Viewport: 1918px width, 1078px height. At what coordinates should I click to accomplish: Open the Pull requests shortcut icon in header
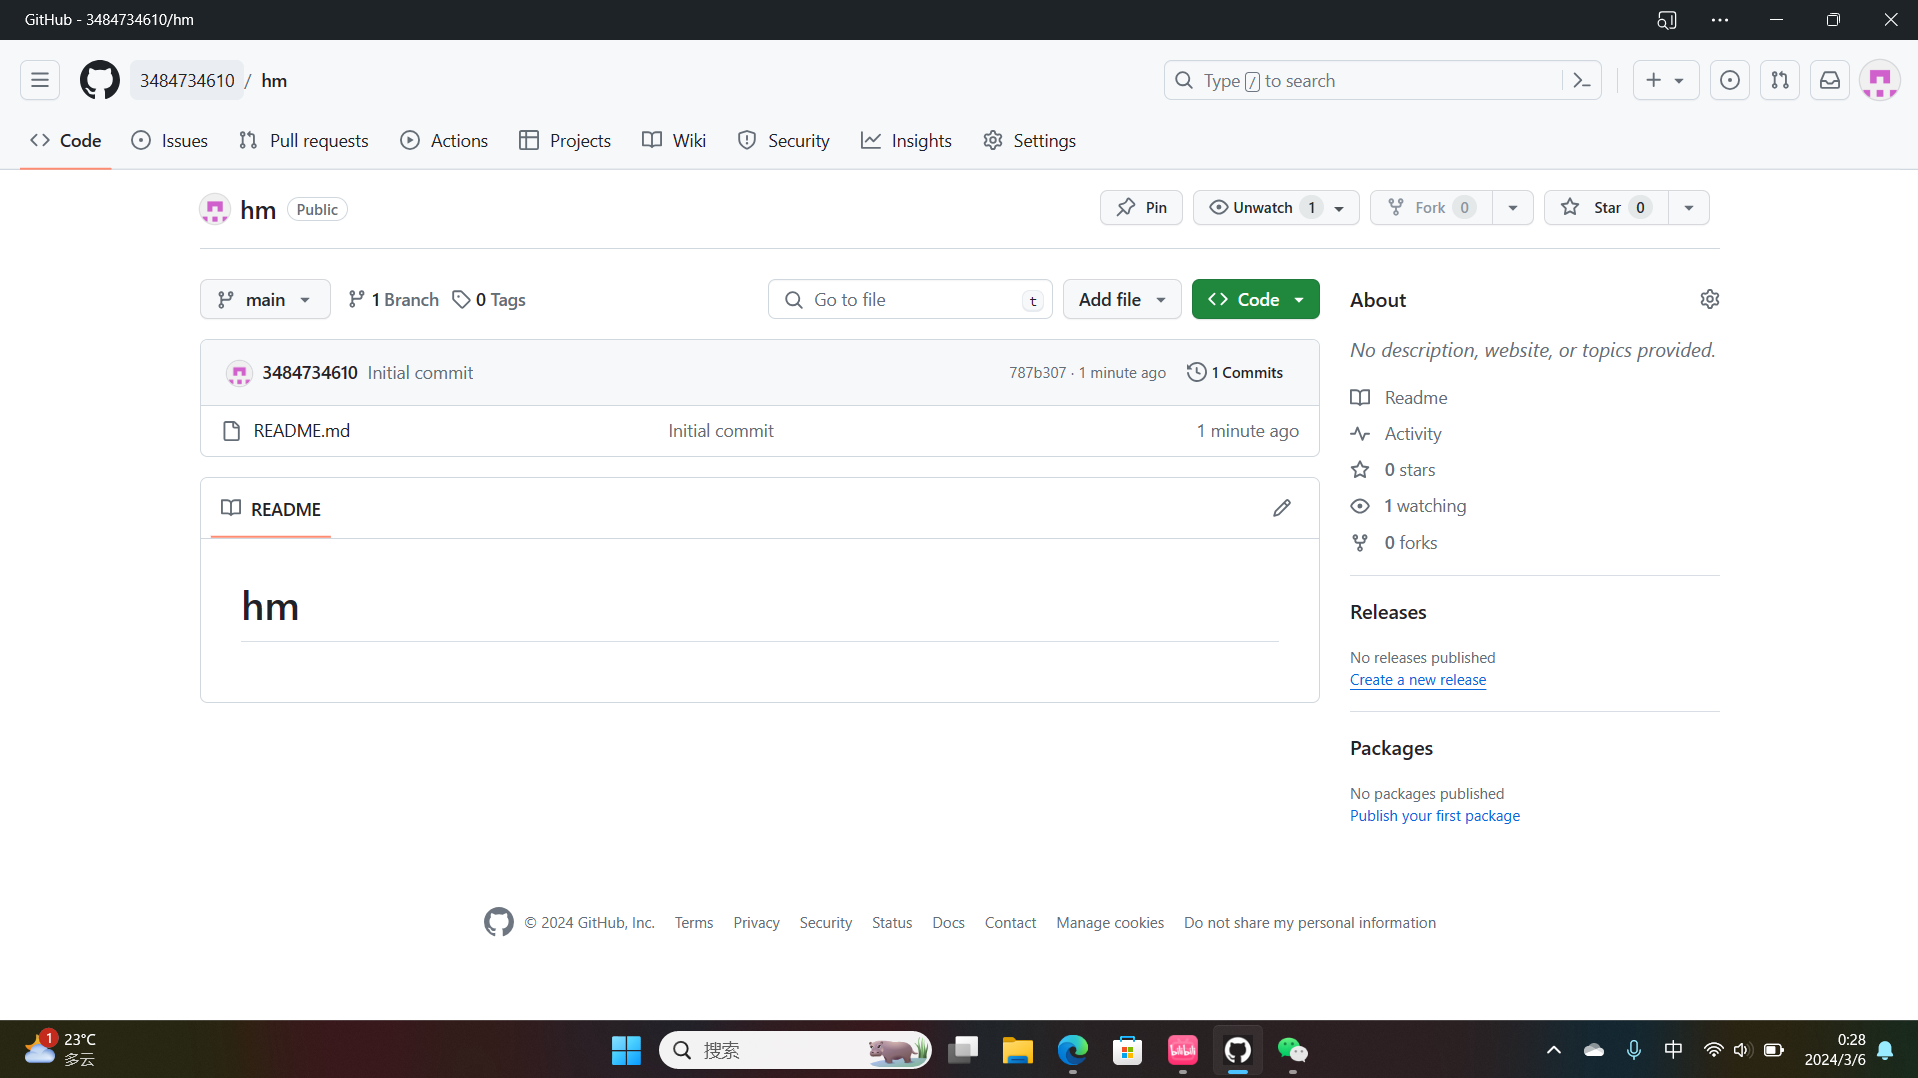[1780, 80]
